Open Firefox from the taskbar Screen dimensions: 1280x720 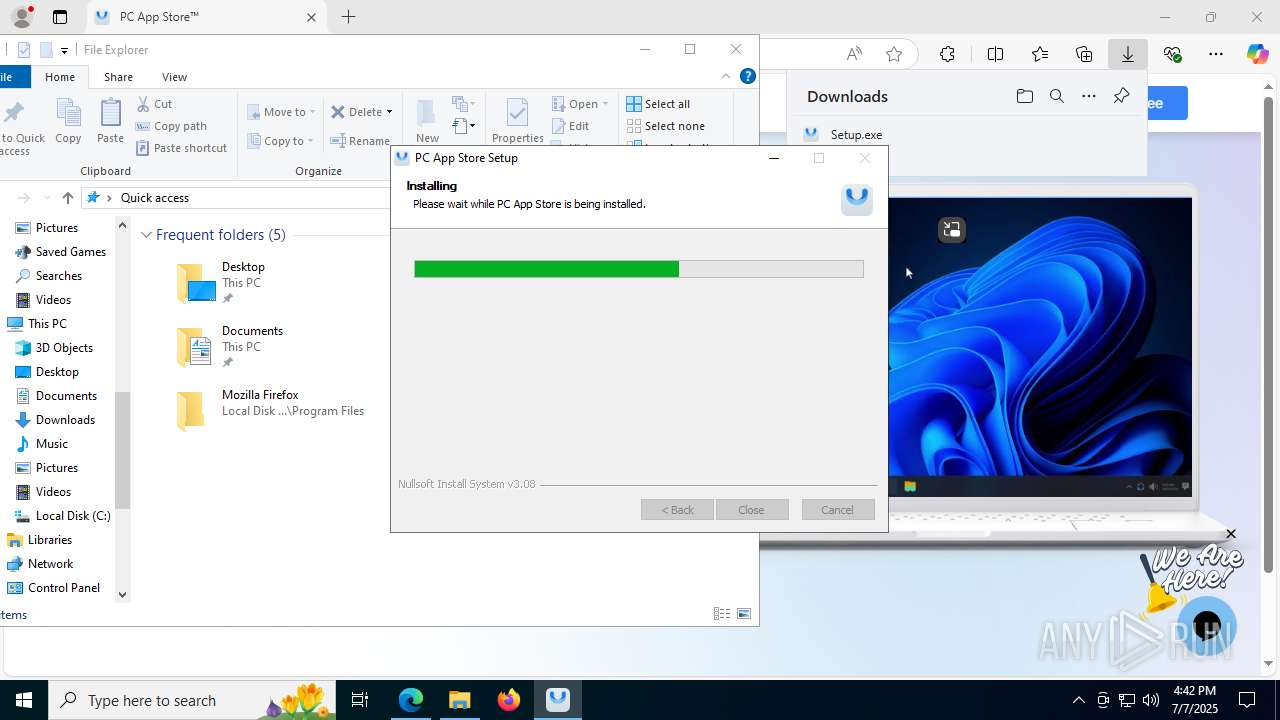508,700
